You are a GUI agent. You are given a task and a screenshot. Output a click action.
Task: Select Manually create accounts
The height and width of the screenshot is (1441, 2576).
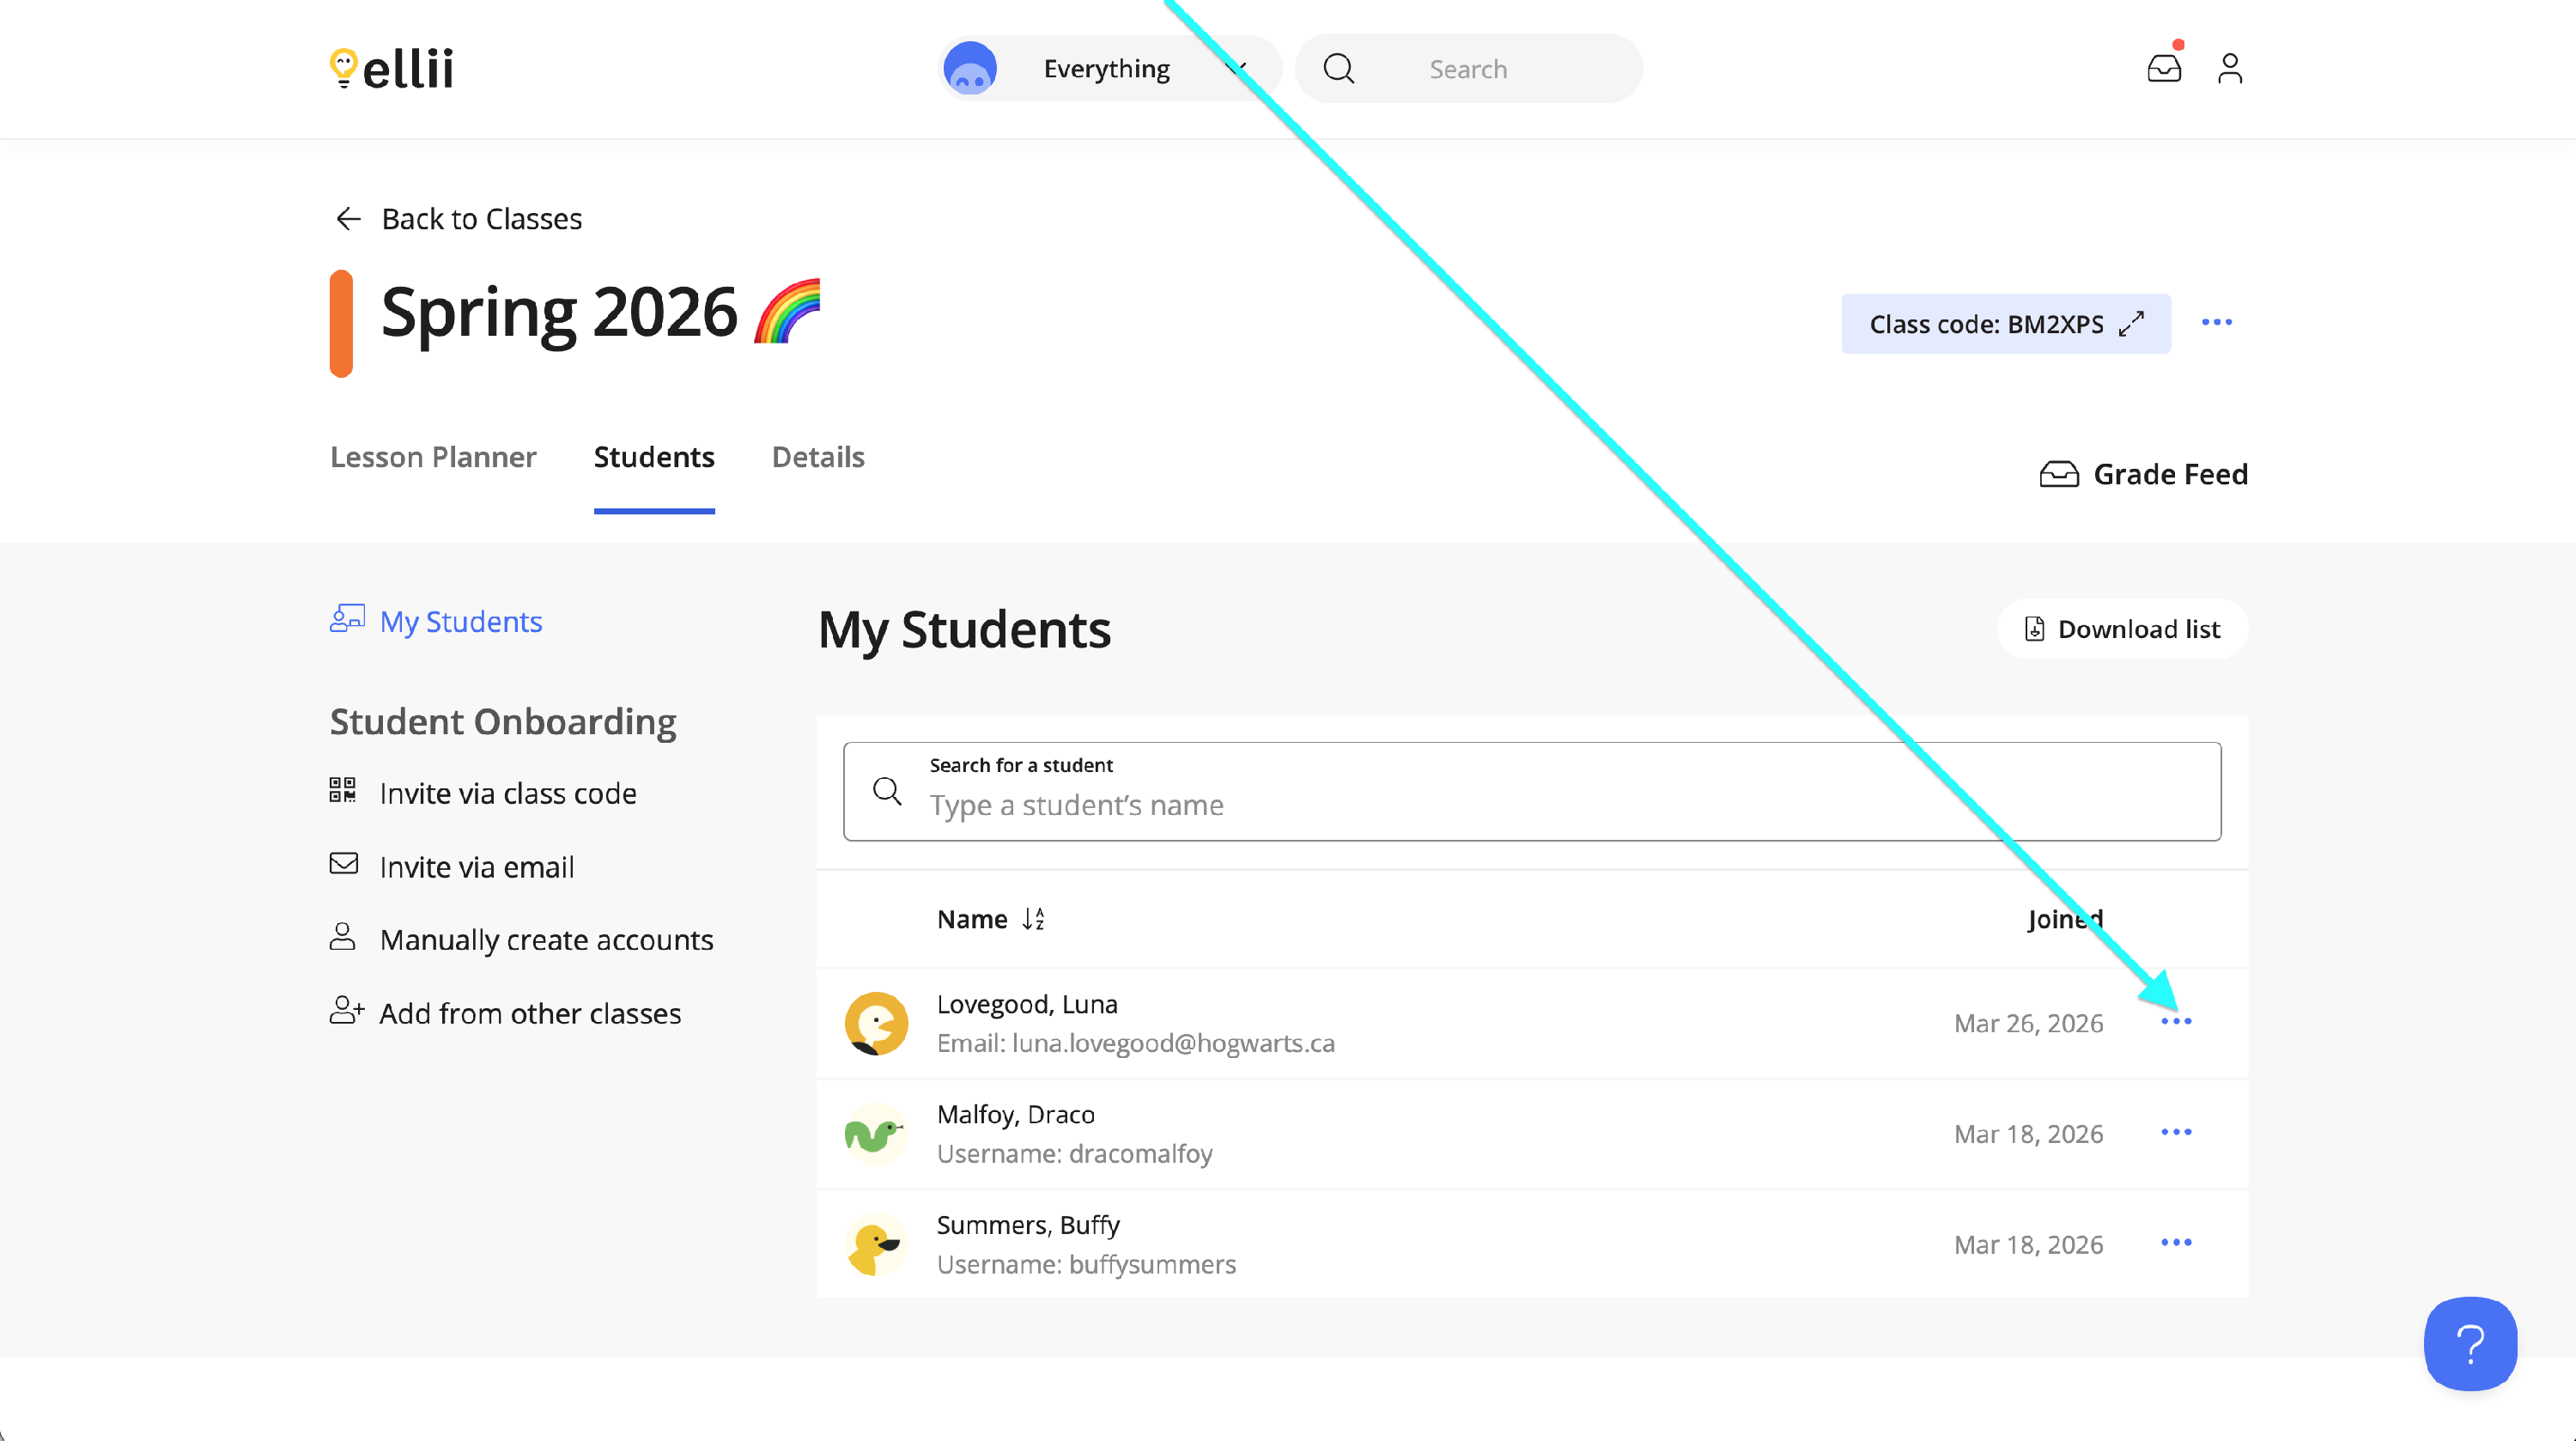(545, 940)
